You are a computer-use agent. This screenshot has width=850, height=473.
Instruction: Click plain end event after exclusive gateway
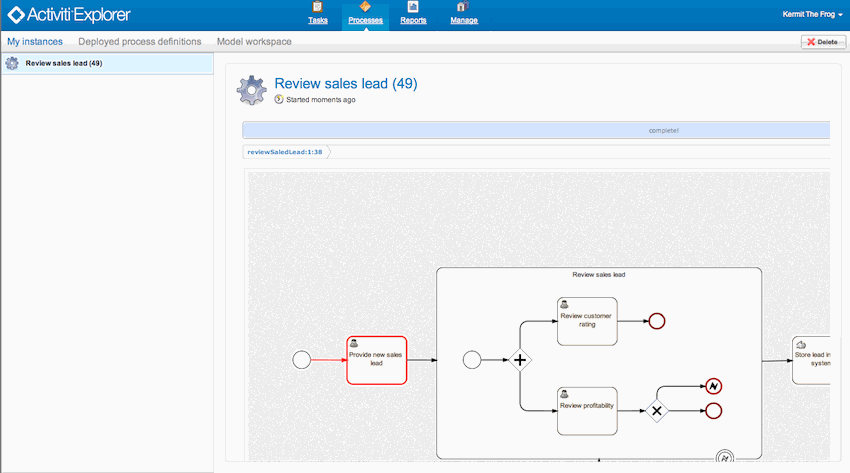(713, 411)
